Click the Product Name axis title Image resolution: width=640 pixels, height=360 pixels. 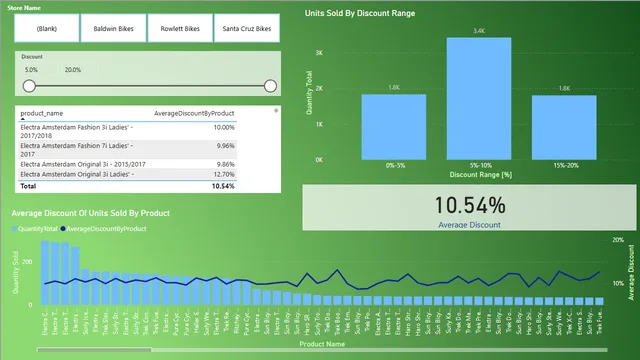(x=322, y=344)
